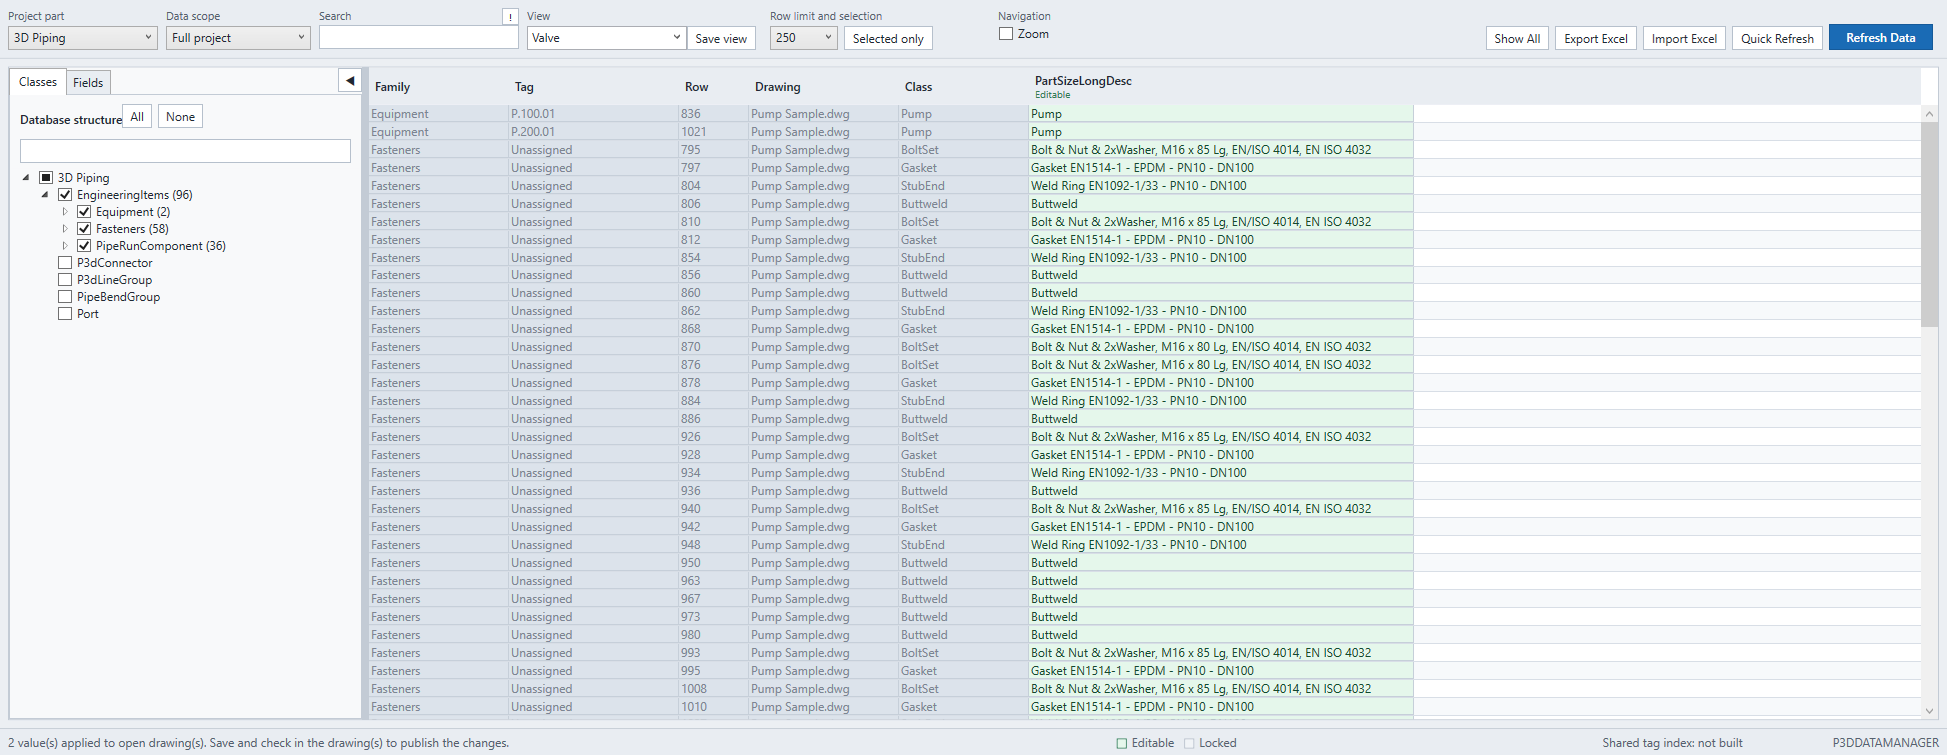Image resolution: width=1947 pixels, height=755 pixels.
Task: Enable the Zoom navigation checkbox
Action: tap(1006, 34)
